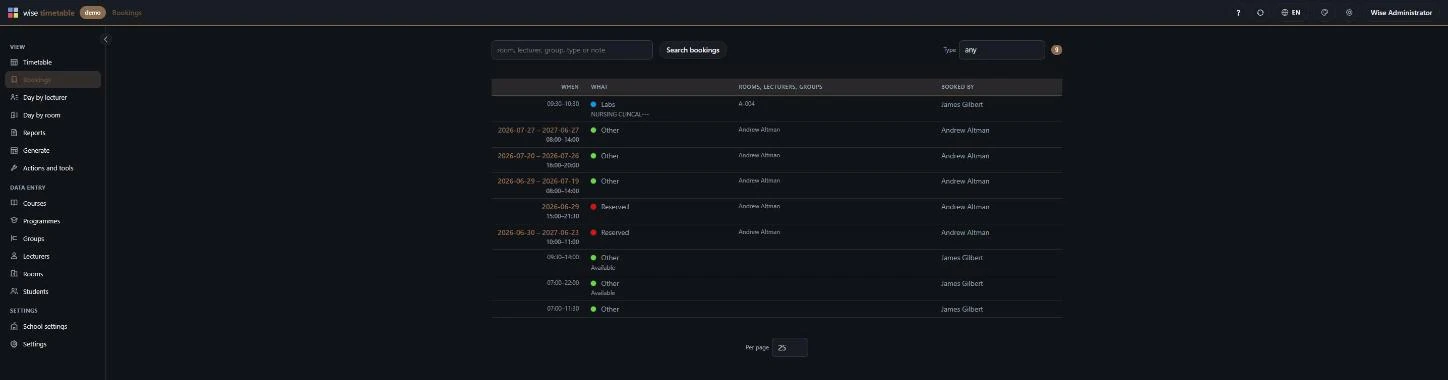
Task: Go to Reports page
Action: click(x=52, y=133)
